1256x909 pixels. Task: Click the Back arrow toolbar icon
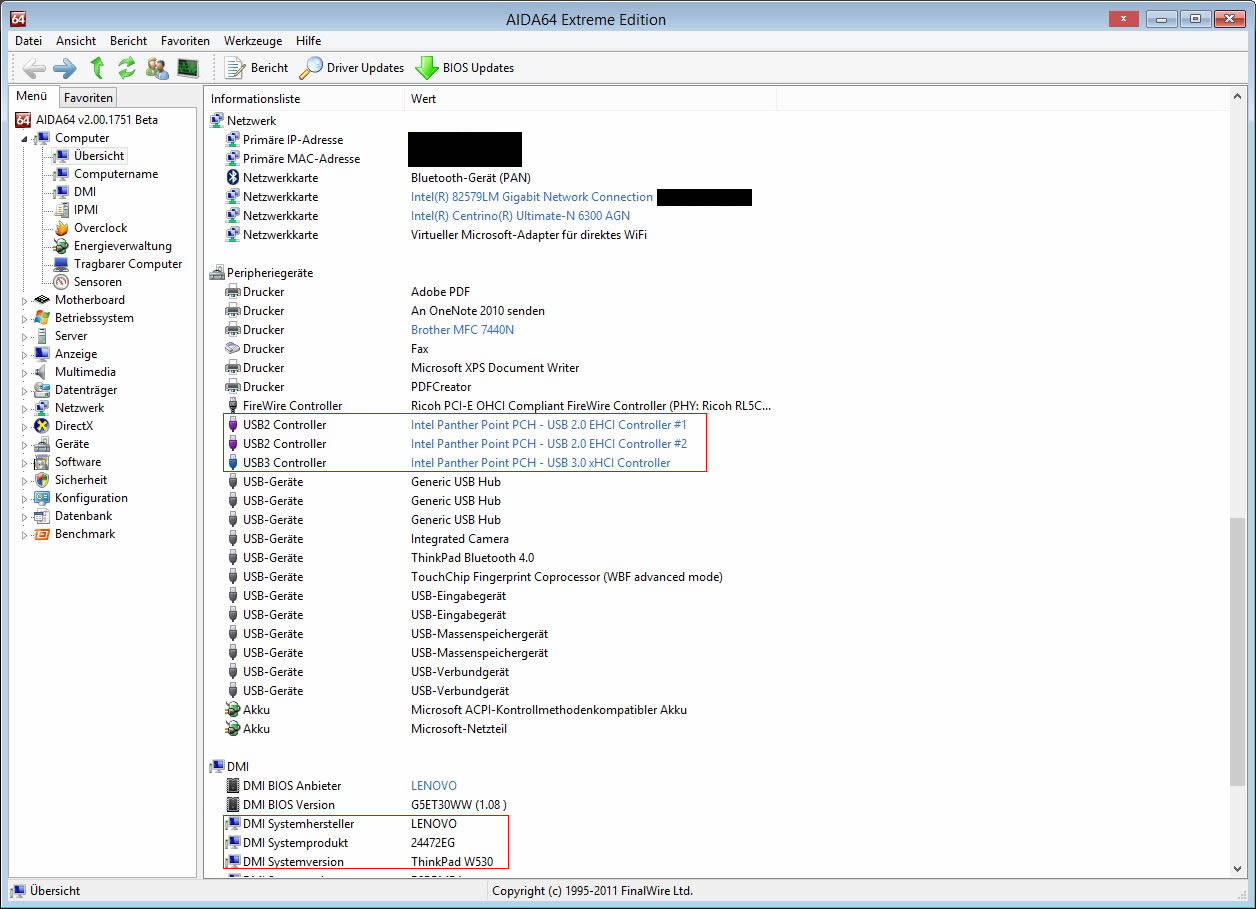[34, 68]
